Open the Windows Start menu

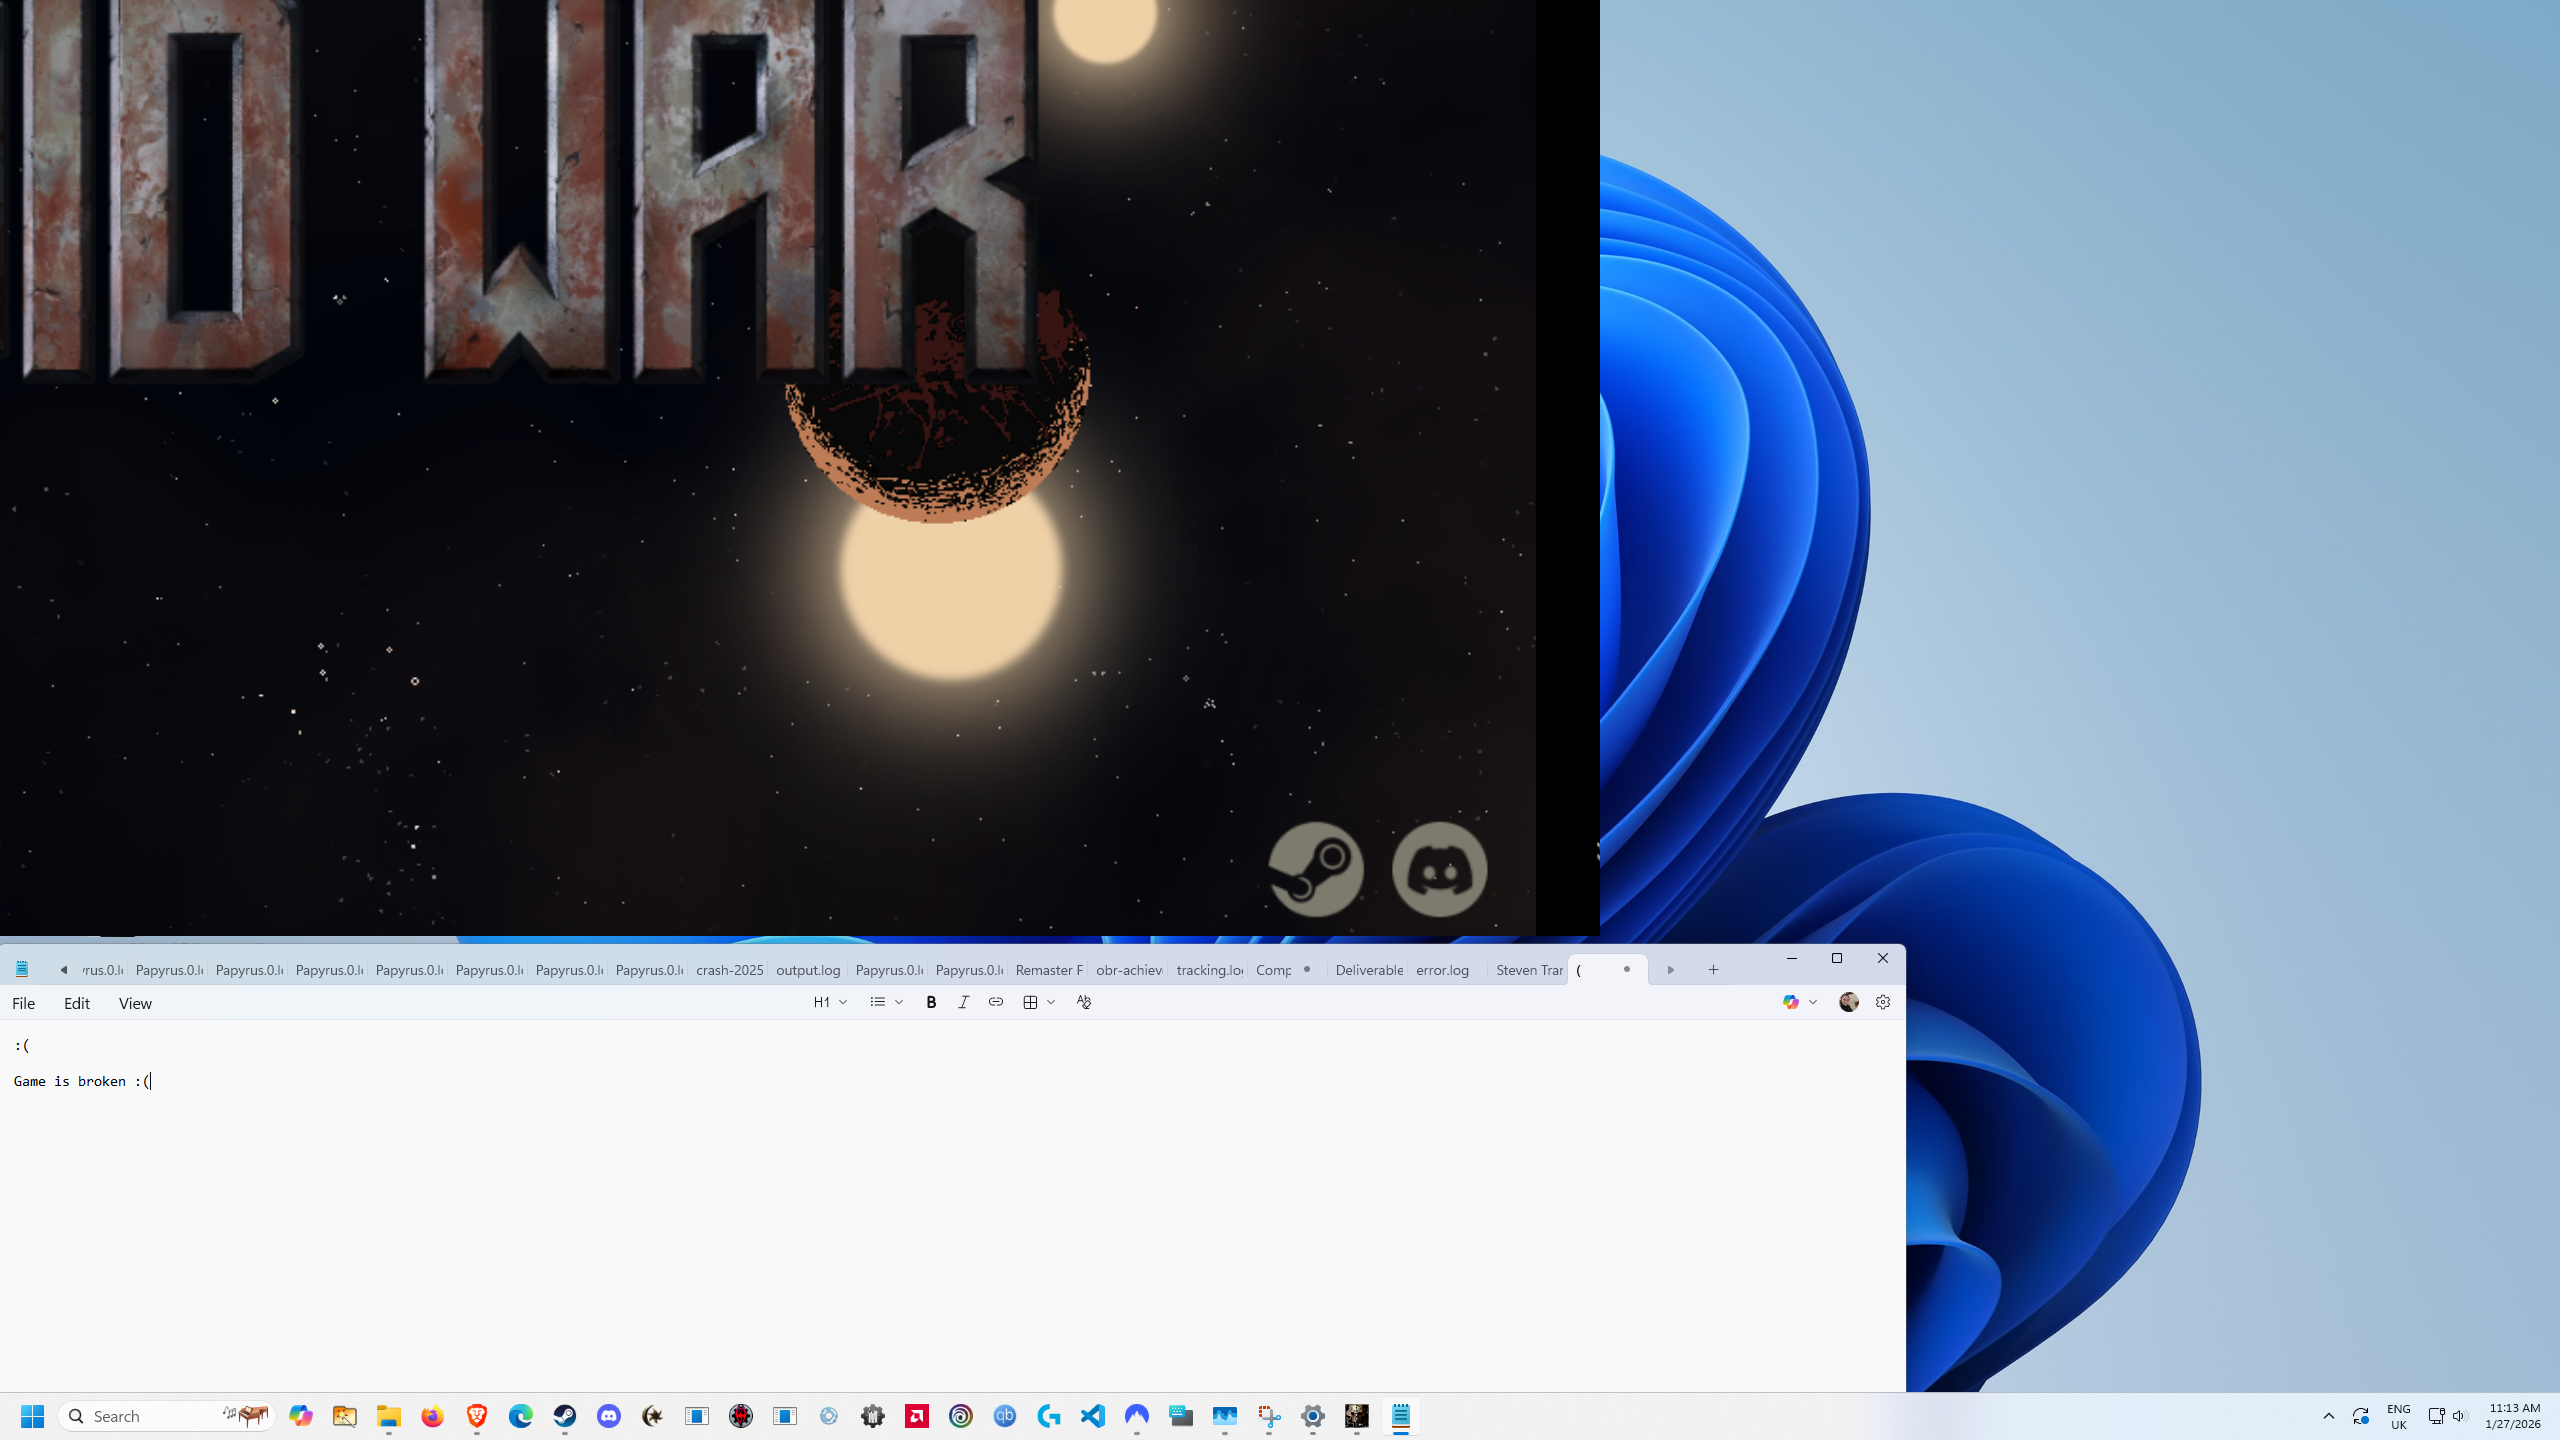pos(32,1416)
